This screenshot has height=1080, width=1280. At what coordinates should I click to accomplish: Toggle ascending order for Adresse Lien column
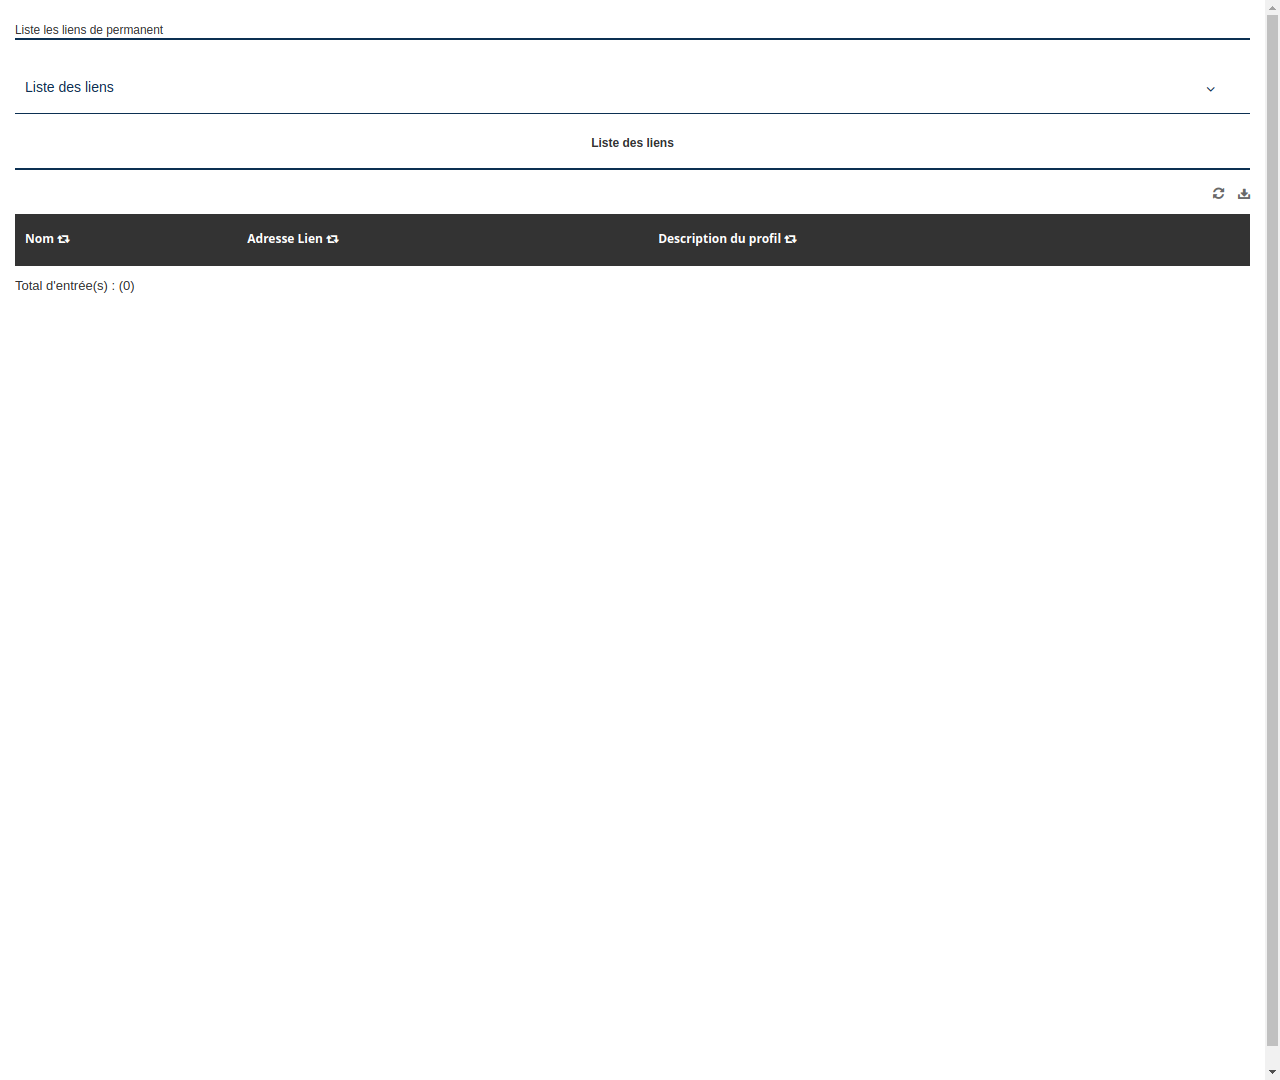coord(332,239)
